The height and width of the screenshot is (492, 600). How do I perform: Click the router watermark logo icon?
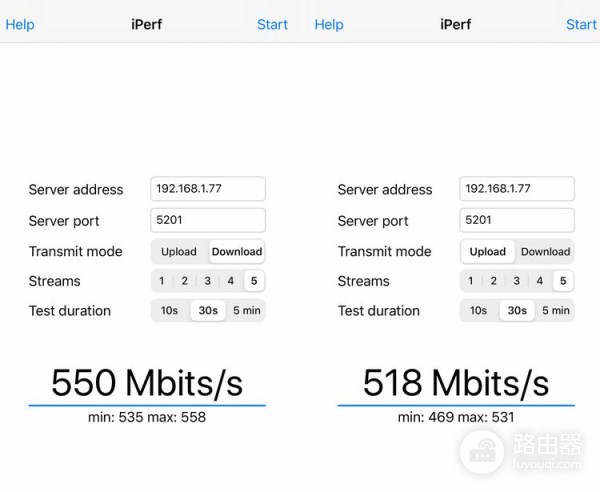[482, 452]
